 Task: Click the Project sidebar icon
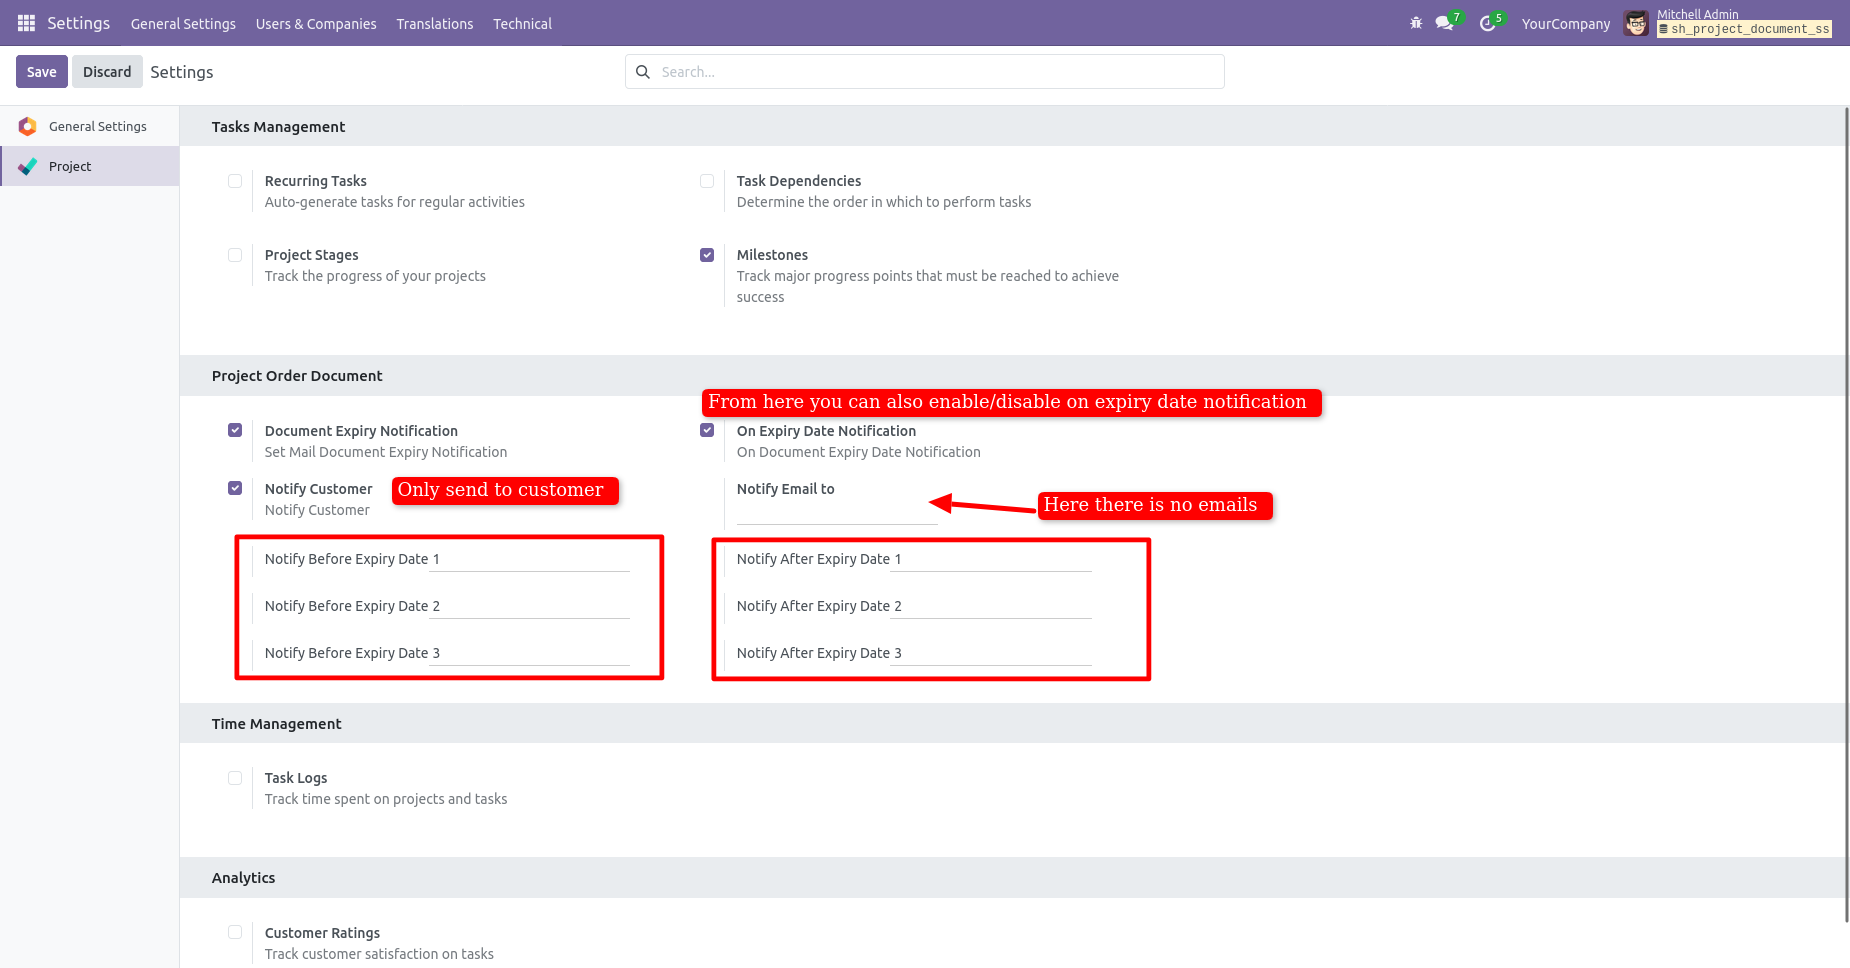click(x=28, y=166)
